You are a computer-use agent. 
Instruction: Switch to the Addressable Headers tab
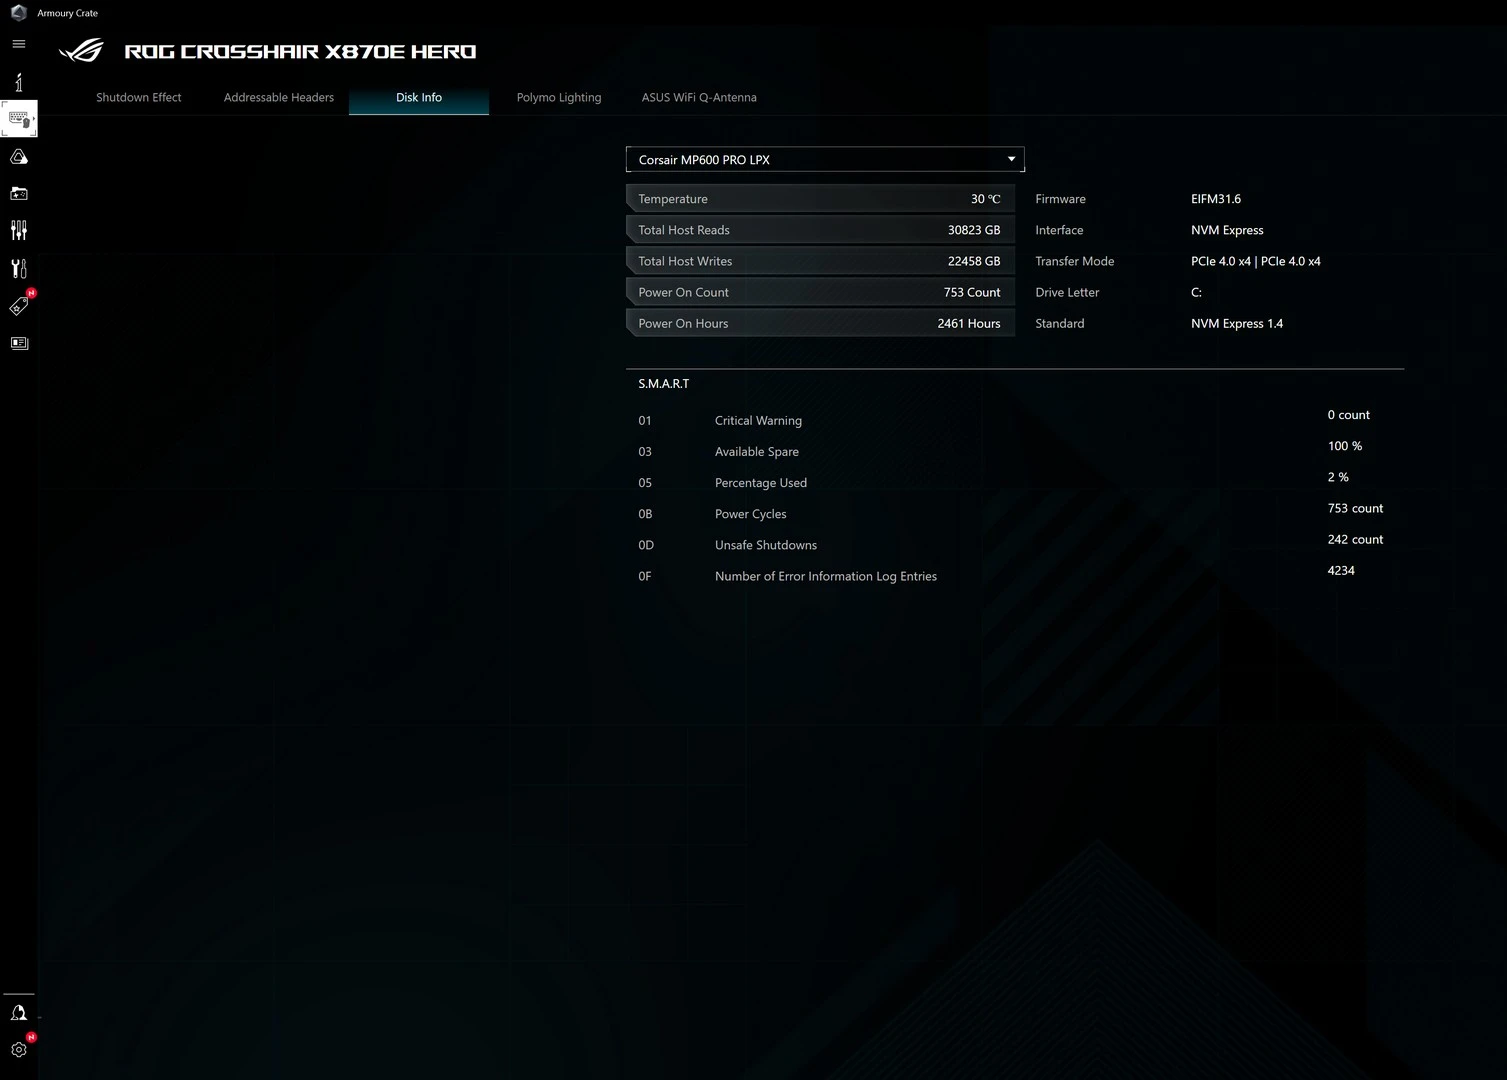[x=279, y=98]
